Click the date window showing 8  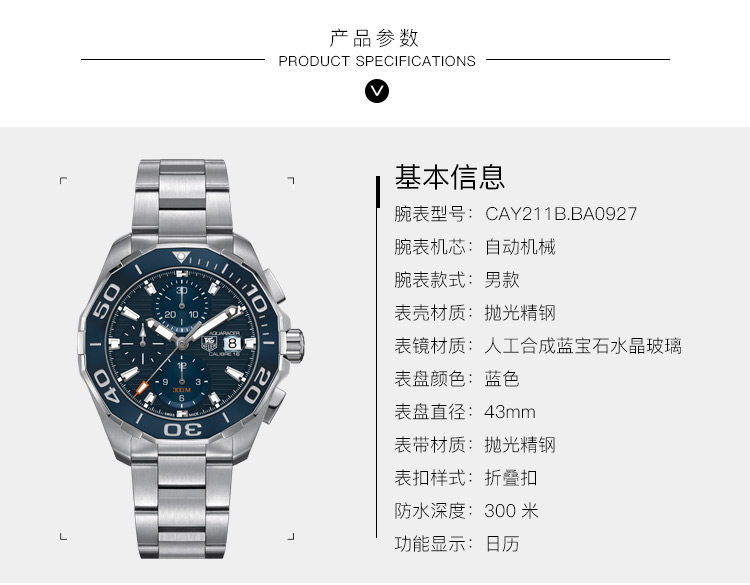click(232, 343)
